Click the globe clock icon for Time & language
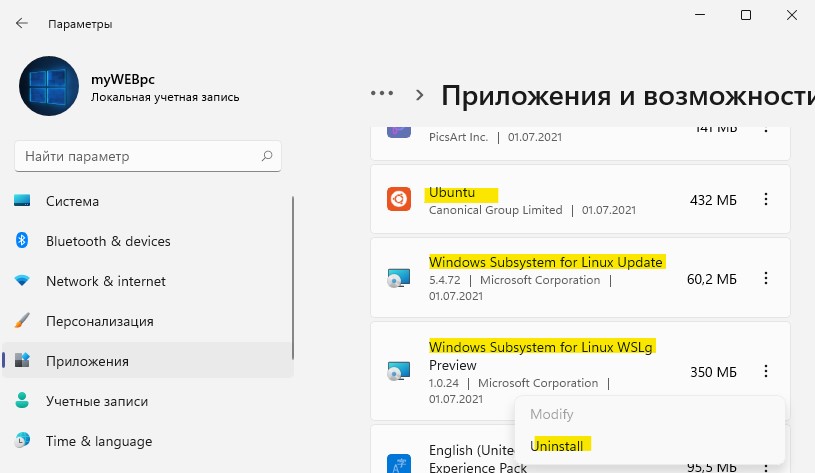815x473 pixels. point(22,440)
